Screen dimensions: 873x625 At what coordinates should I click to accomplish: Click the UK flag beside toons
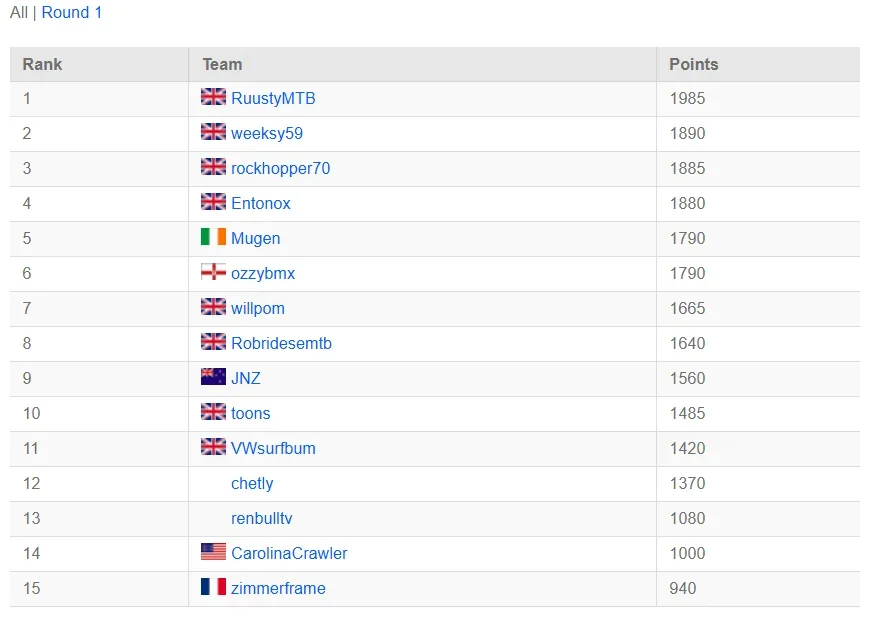[x=213, y=412]
